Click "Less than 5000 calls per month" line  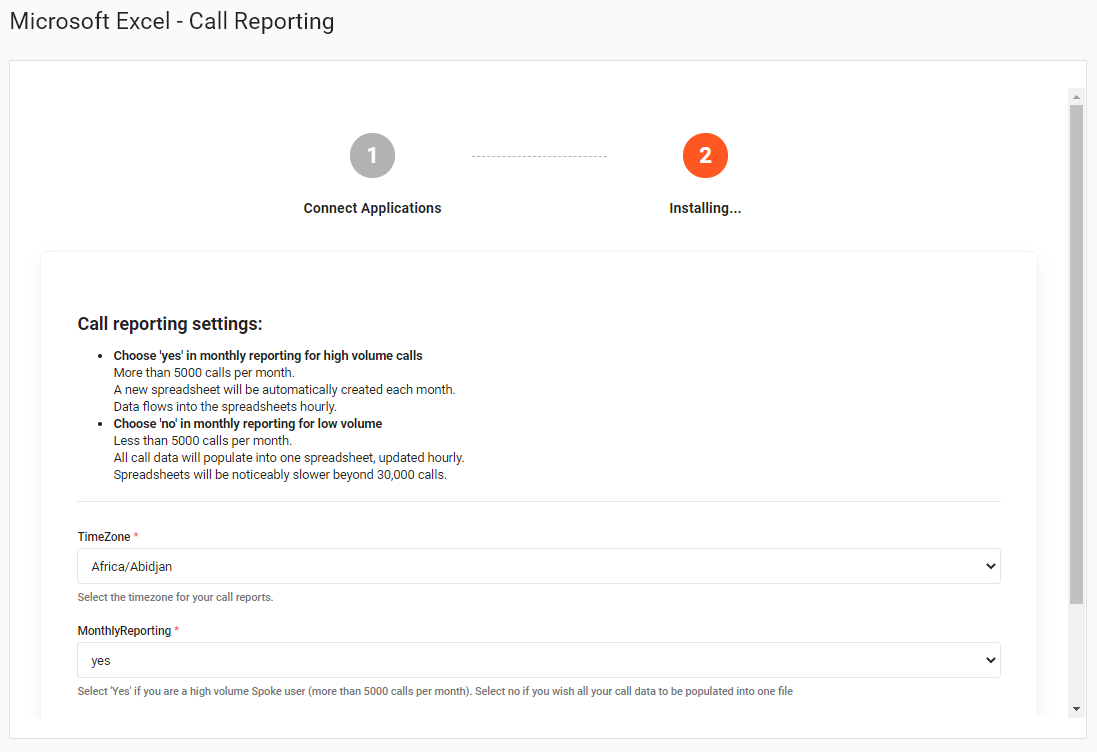(203, 441)
